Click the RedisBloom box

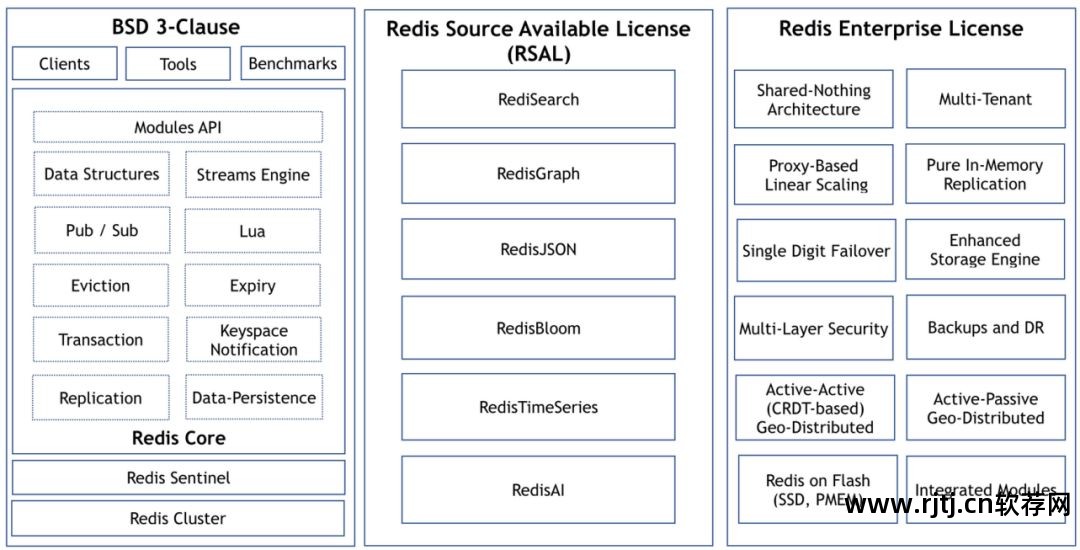[538, 328]
